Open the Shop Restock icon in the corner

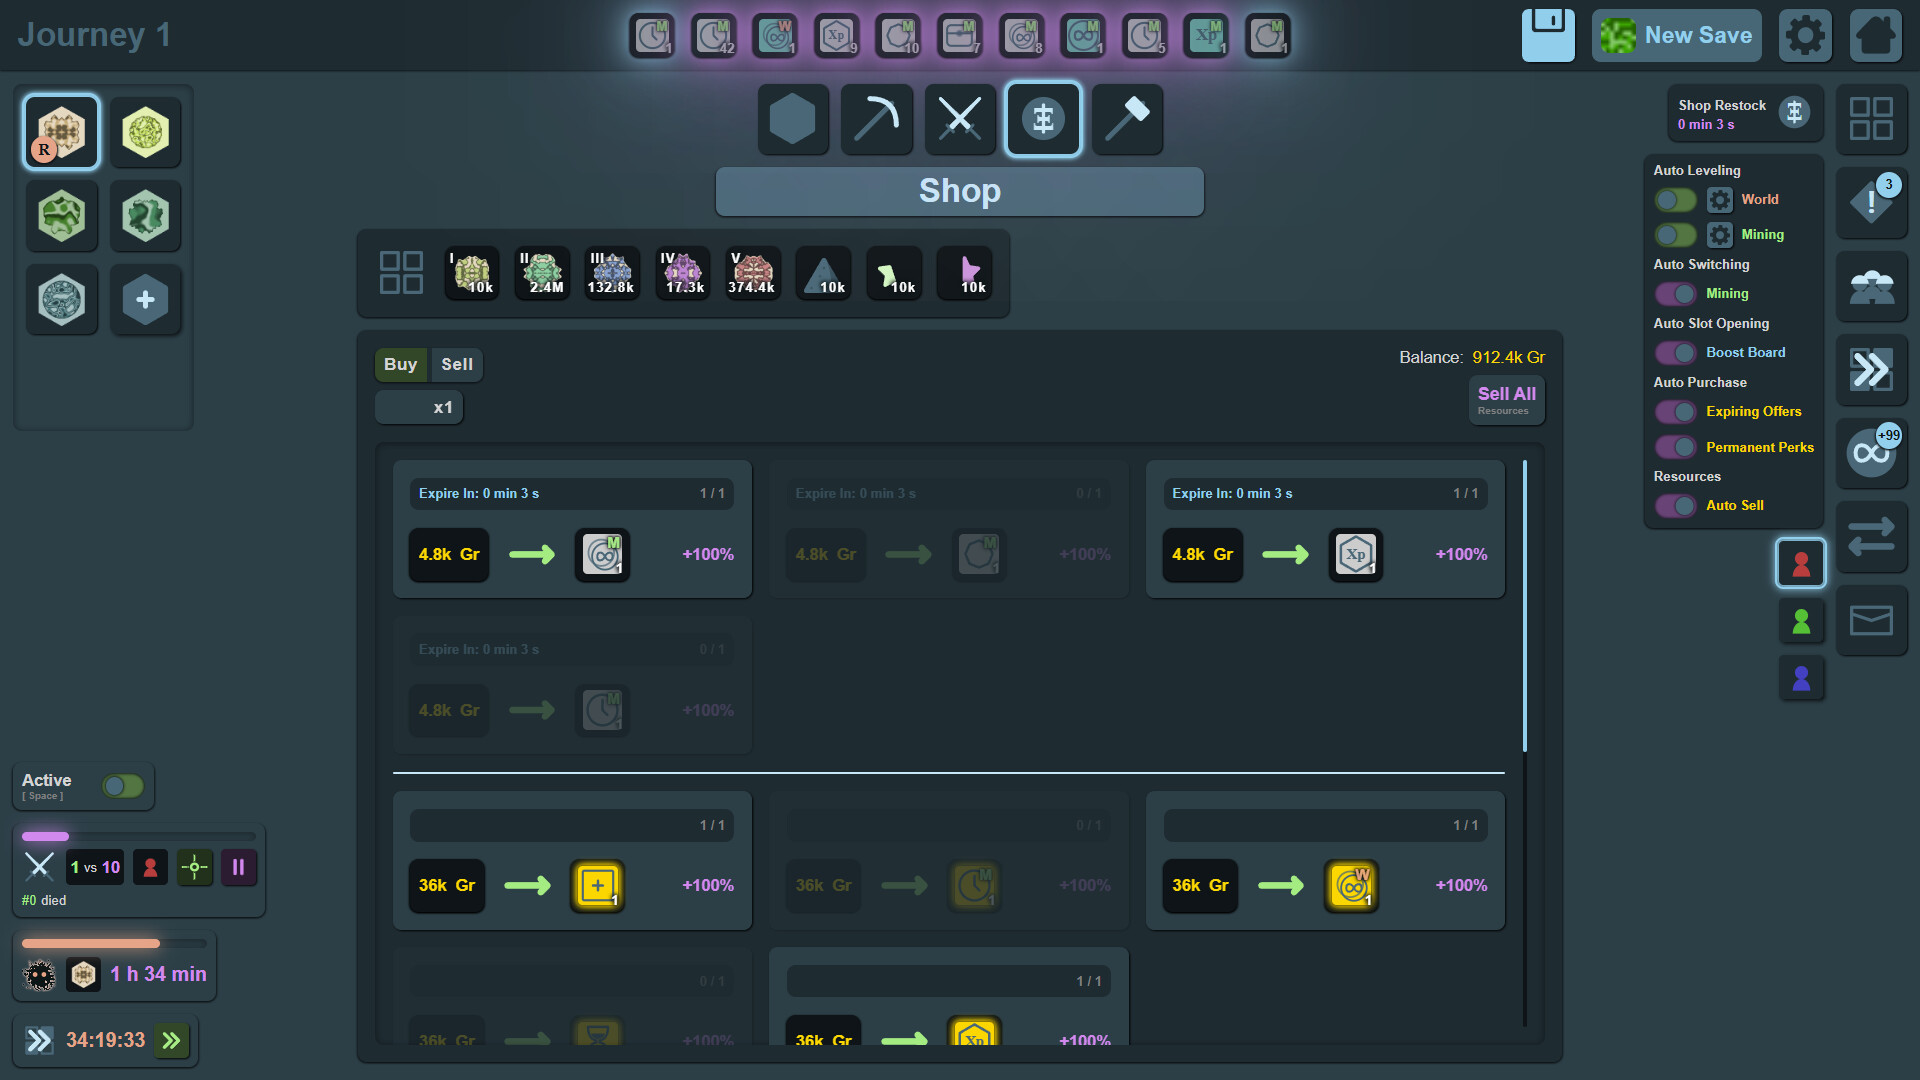coord(1796,113)
